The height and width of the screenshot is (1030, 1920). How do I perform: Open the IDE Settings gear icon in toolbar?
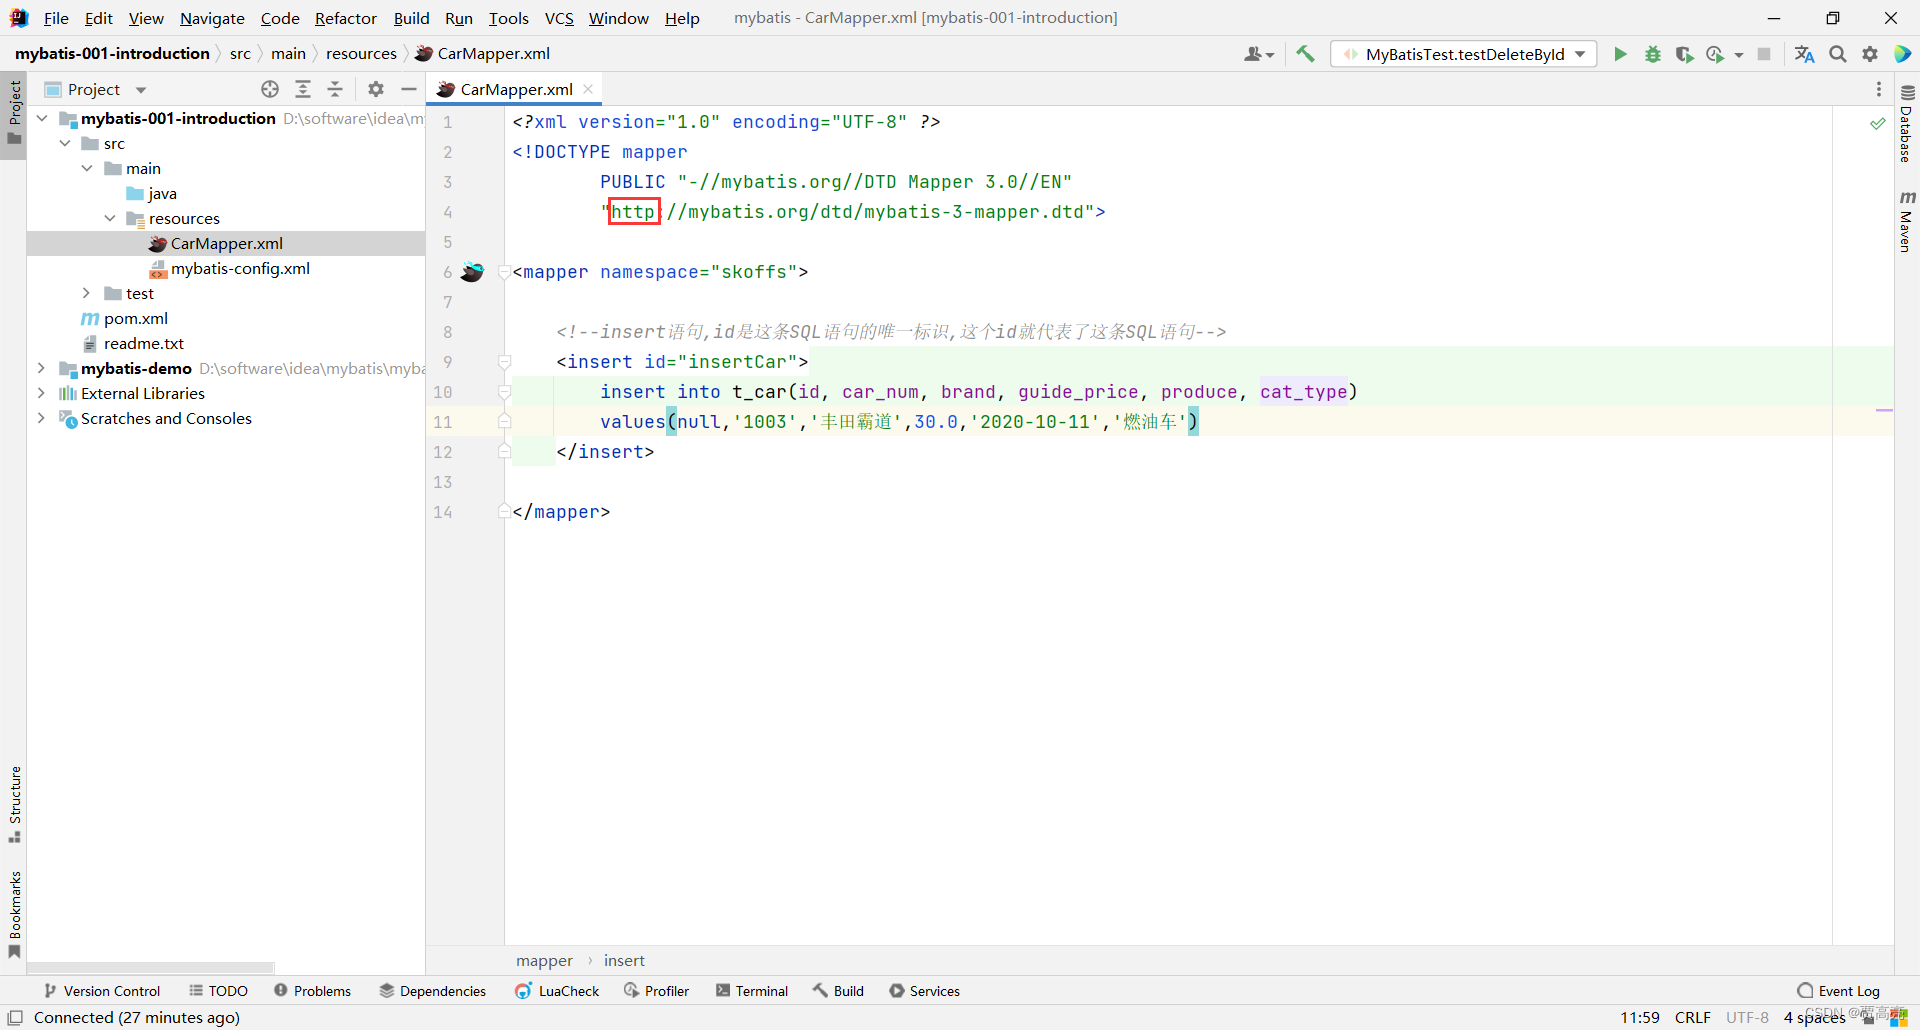click(x=1869, y=54)
